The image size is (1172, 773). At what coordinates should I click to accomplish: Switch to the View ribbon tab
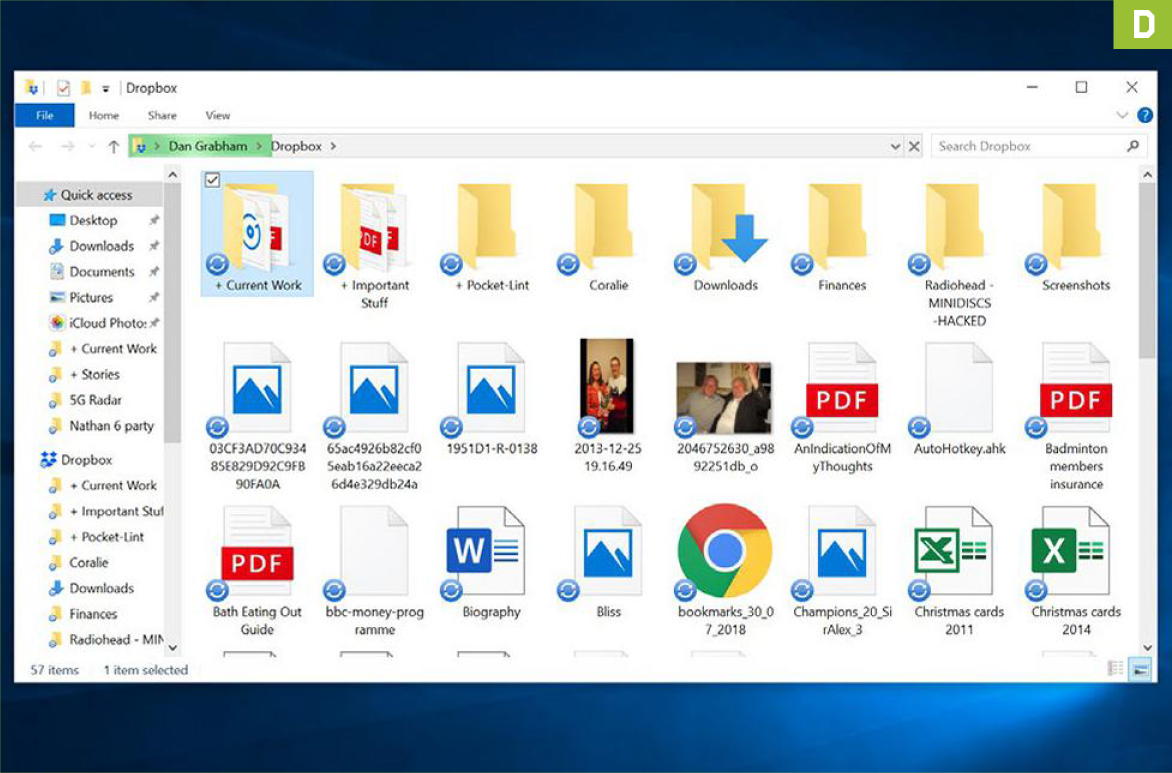(218, 115)
